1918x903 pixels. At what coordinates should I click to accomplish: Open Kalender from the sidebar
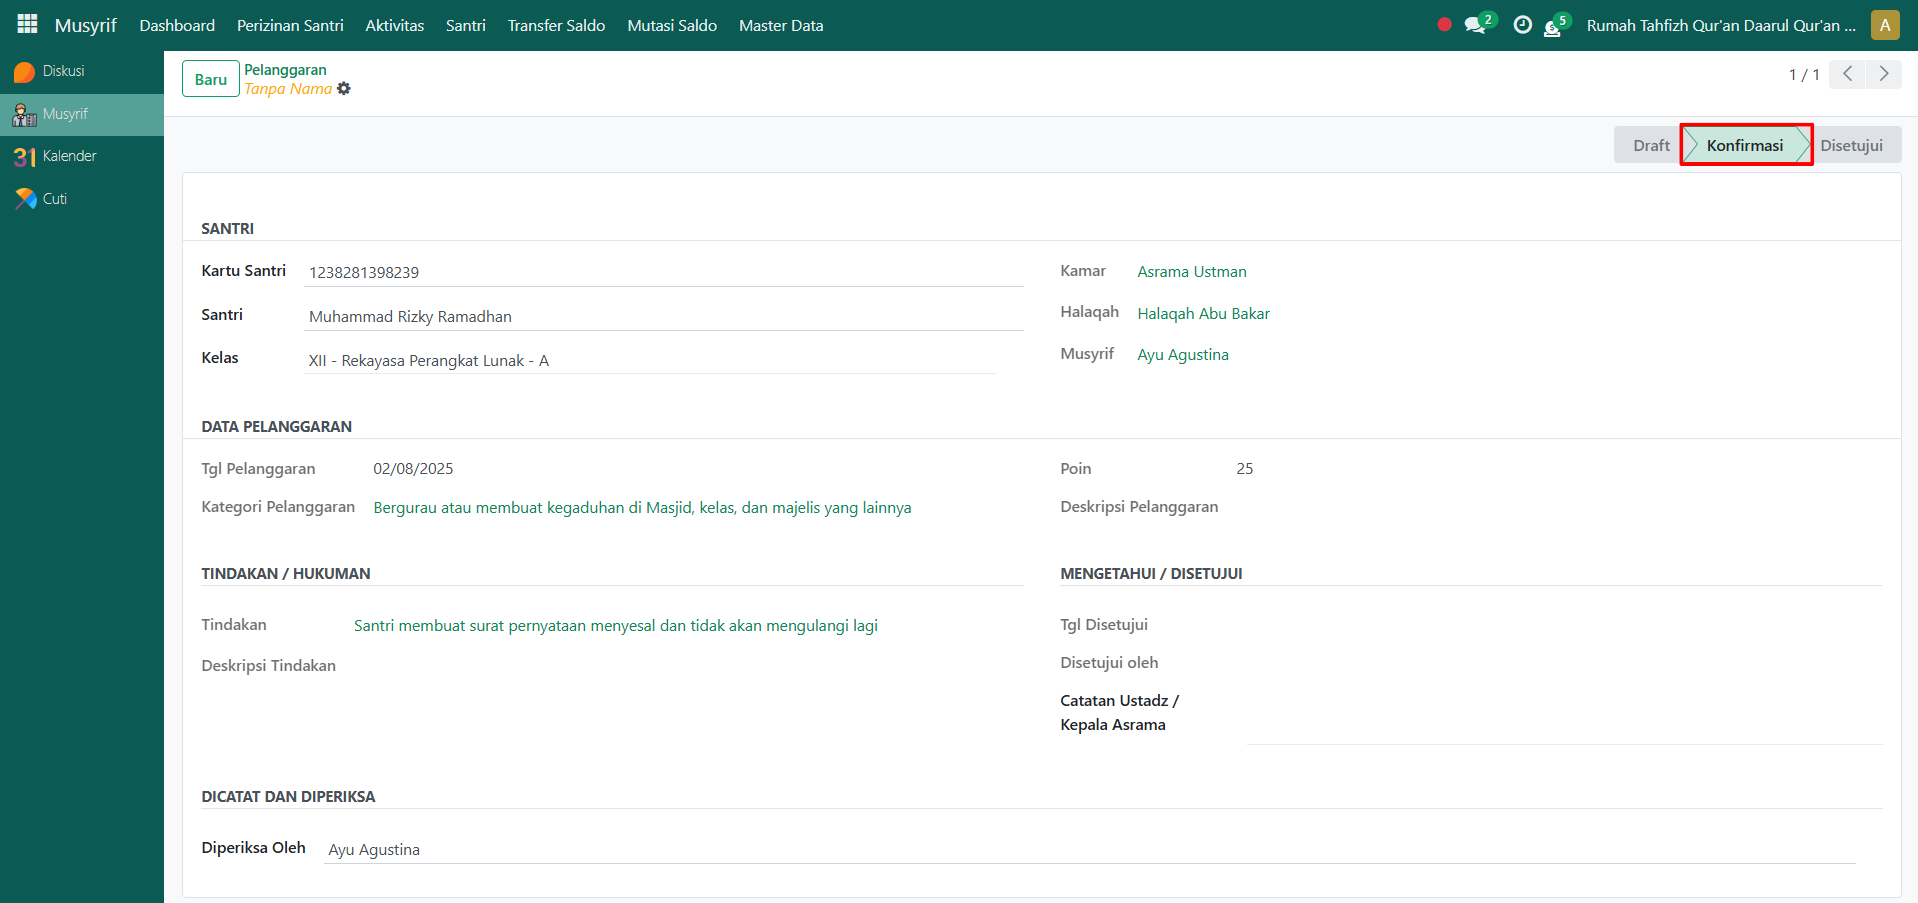[69, 156]
